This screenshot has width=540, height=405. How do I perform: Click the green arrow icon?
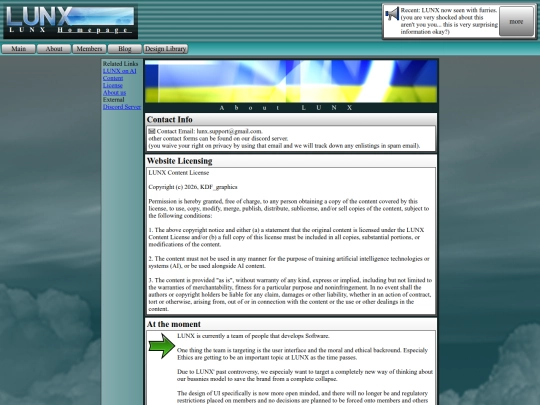[162, 346]
